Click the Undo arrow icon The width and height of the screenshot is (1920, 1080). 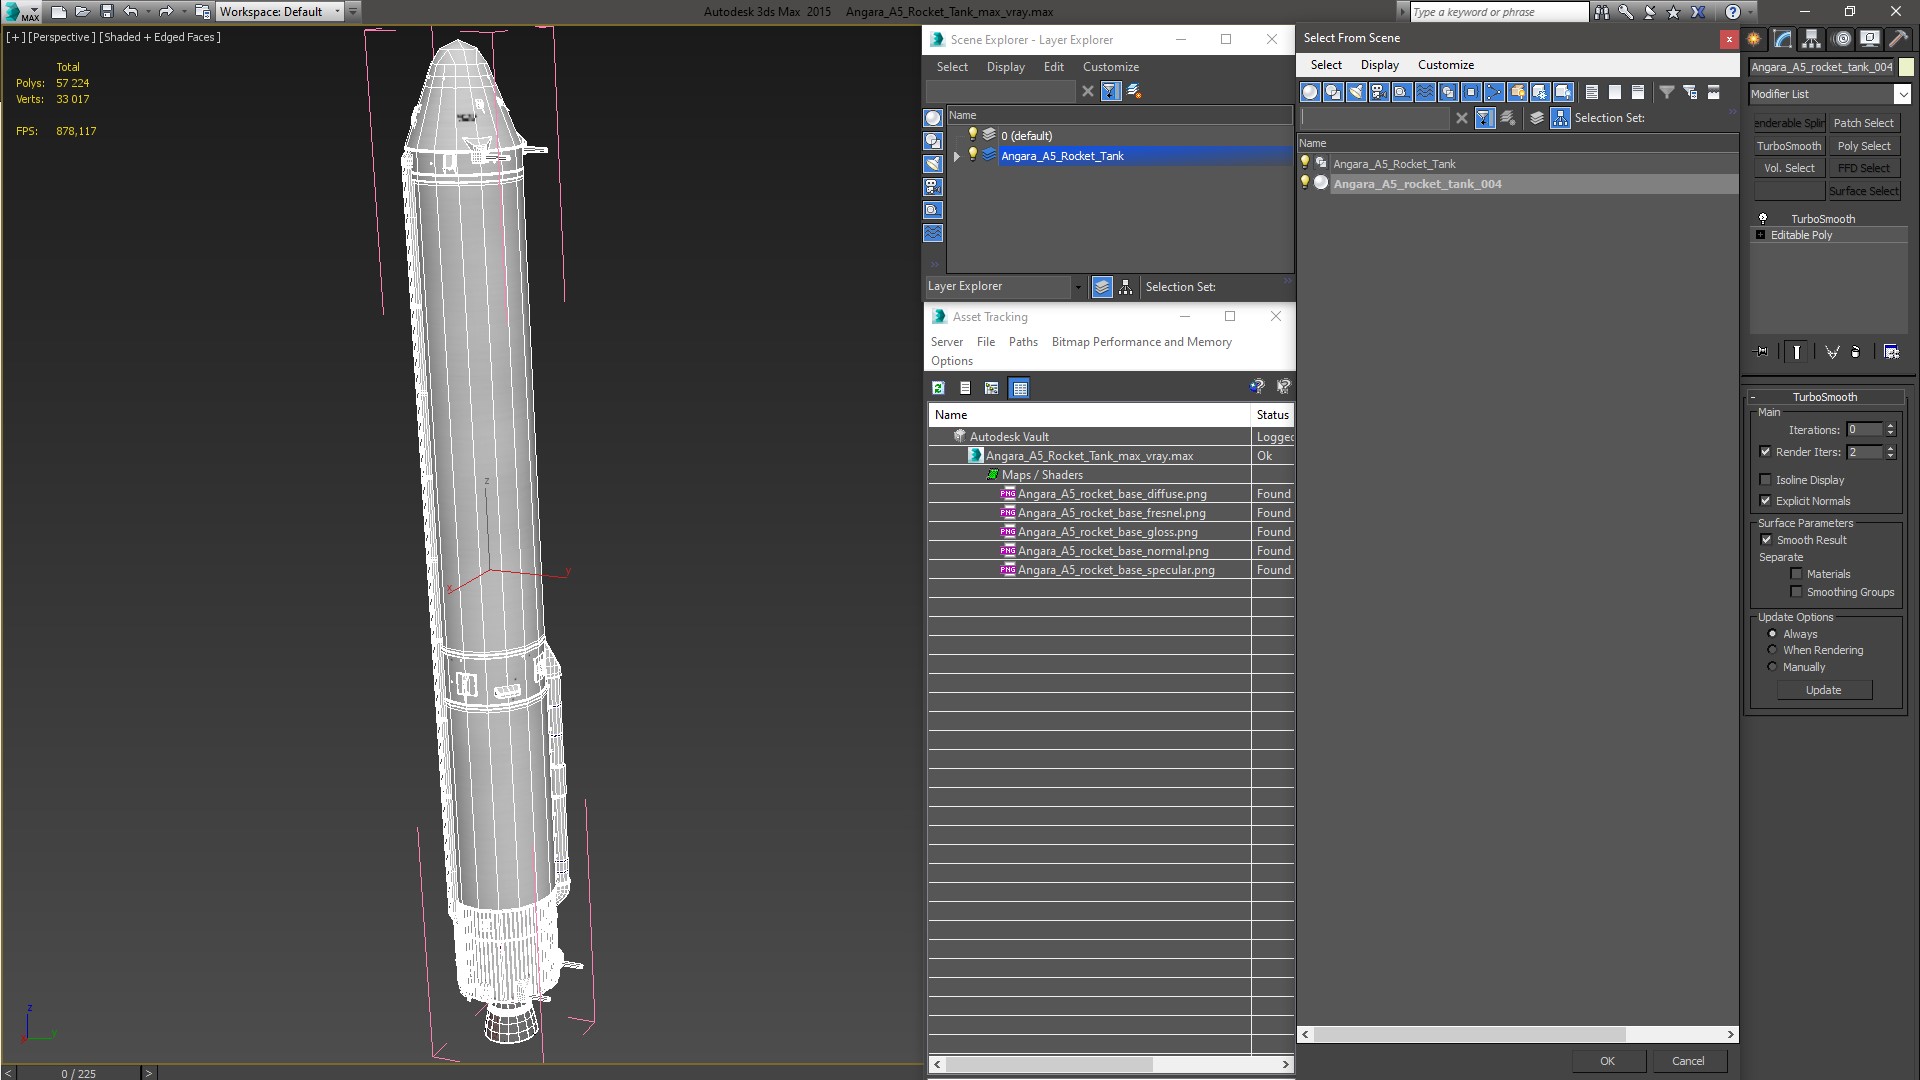pos(130,12)
